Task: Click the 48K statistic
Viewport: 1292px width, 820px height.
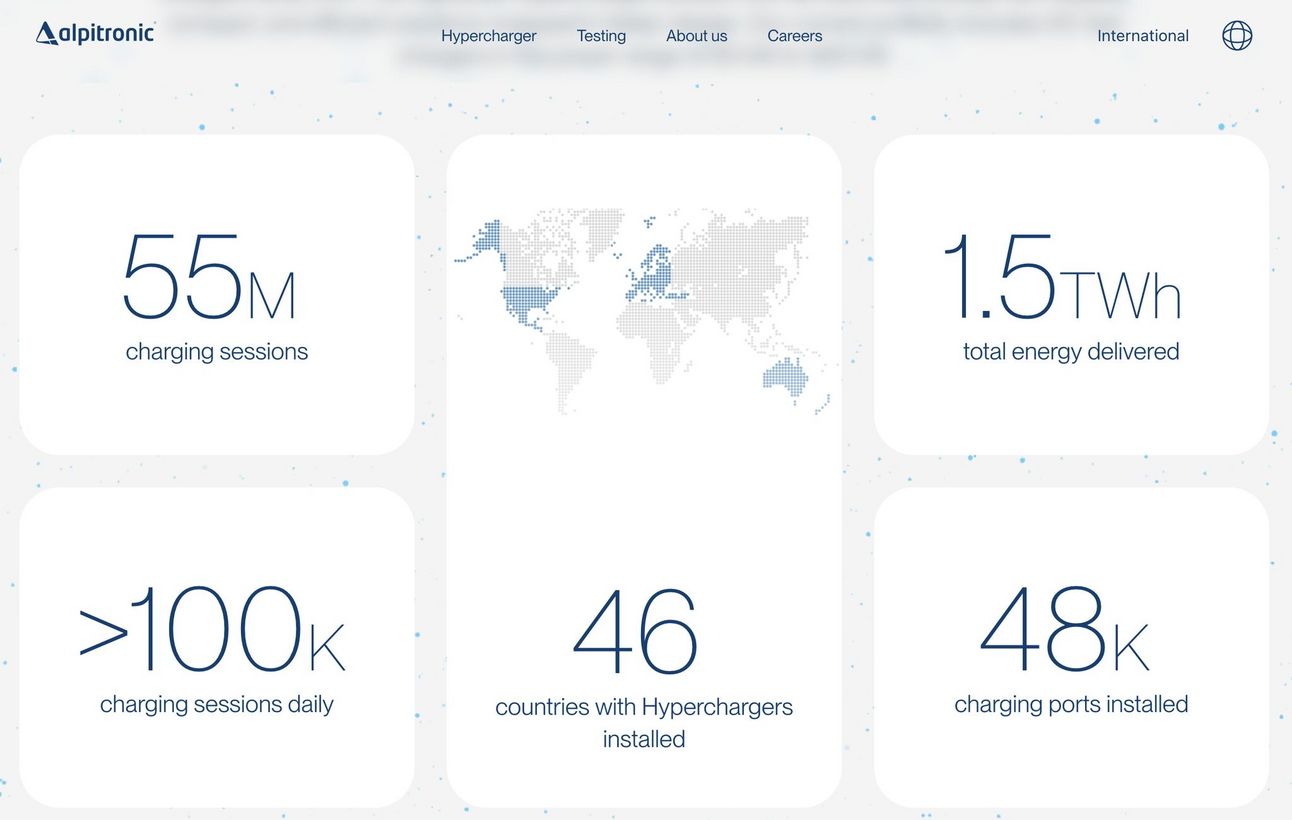Action: tap(1065, 630)
